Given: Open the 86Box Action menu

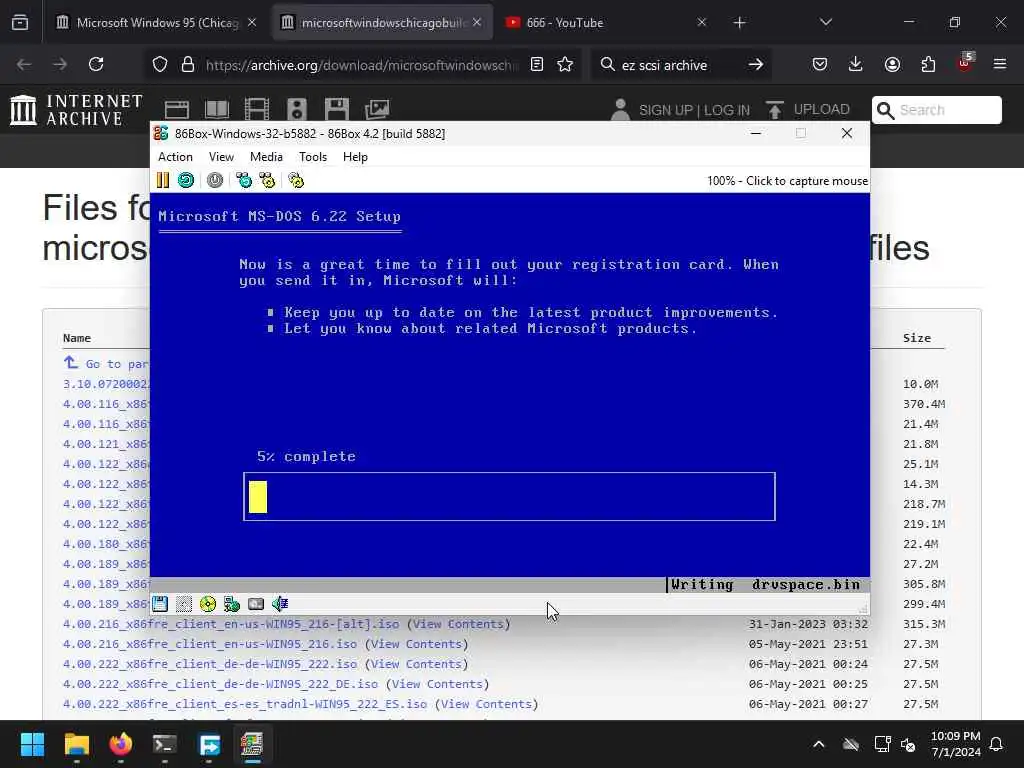Looking at the screenshot, I should pos(175,157).
